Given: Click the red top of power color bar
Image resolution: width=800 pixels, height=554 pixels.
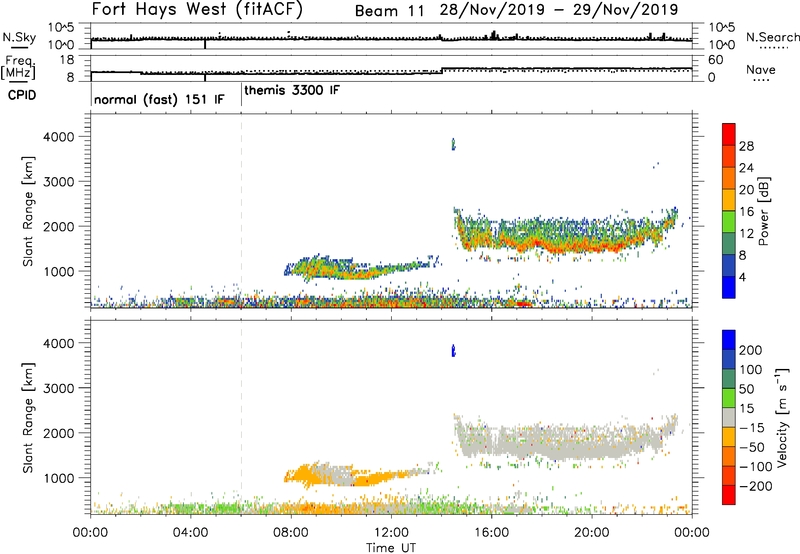Looking at the screenshot, I should [x=729, y=134].
